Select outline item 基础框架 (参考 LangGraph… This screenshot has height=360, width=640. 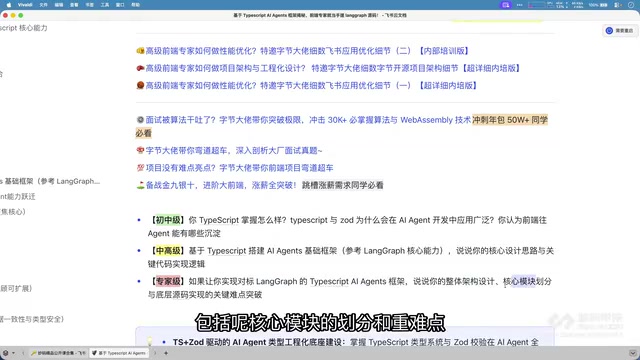click(x=50, y=181)
